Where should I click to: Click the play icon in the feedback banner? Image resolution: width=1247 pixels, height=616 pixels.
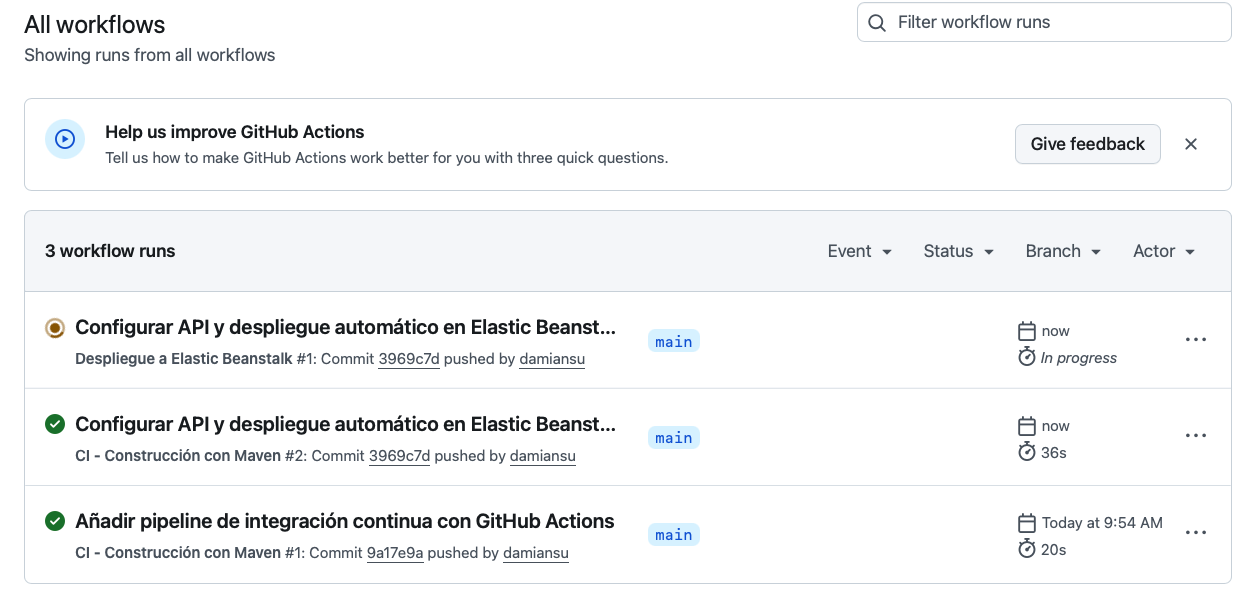[65, 139]
